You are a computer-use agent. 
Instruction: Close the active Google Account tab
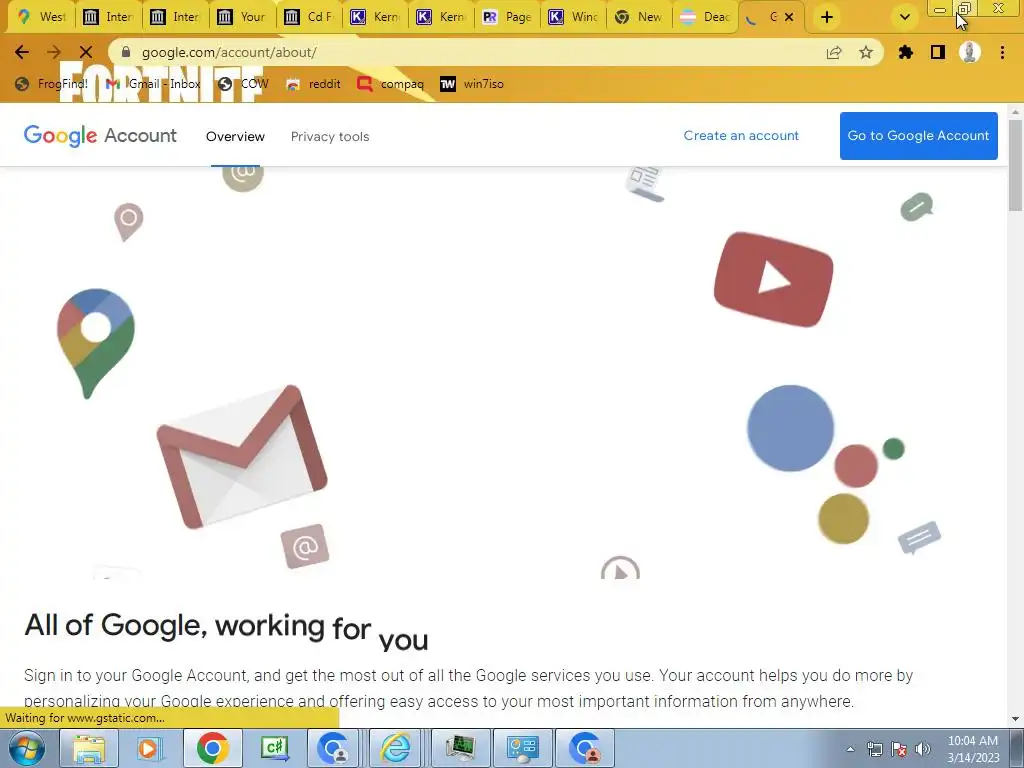point(789,17)
